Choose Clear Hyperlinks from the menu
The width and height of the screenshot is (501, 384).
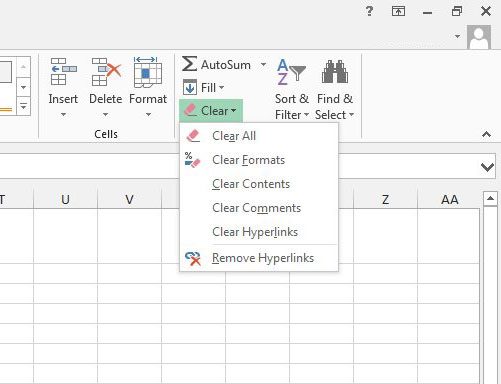click(259, 232)
